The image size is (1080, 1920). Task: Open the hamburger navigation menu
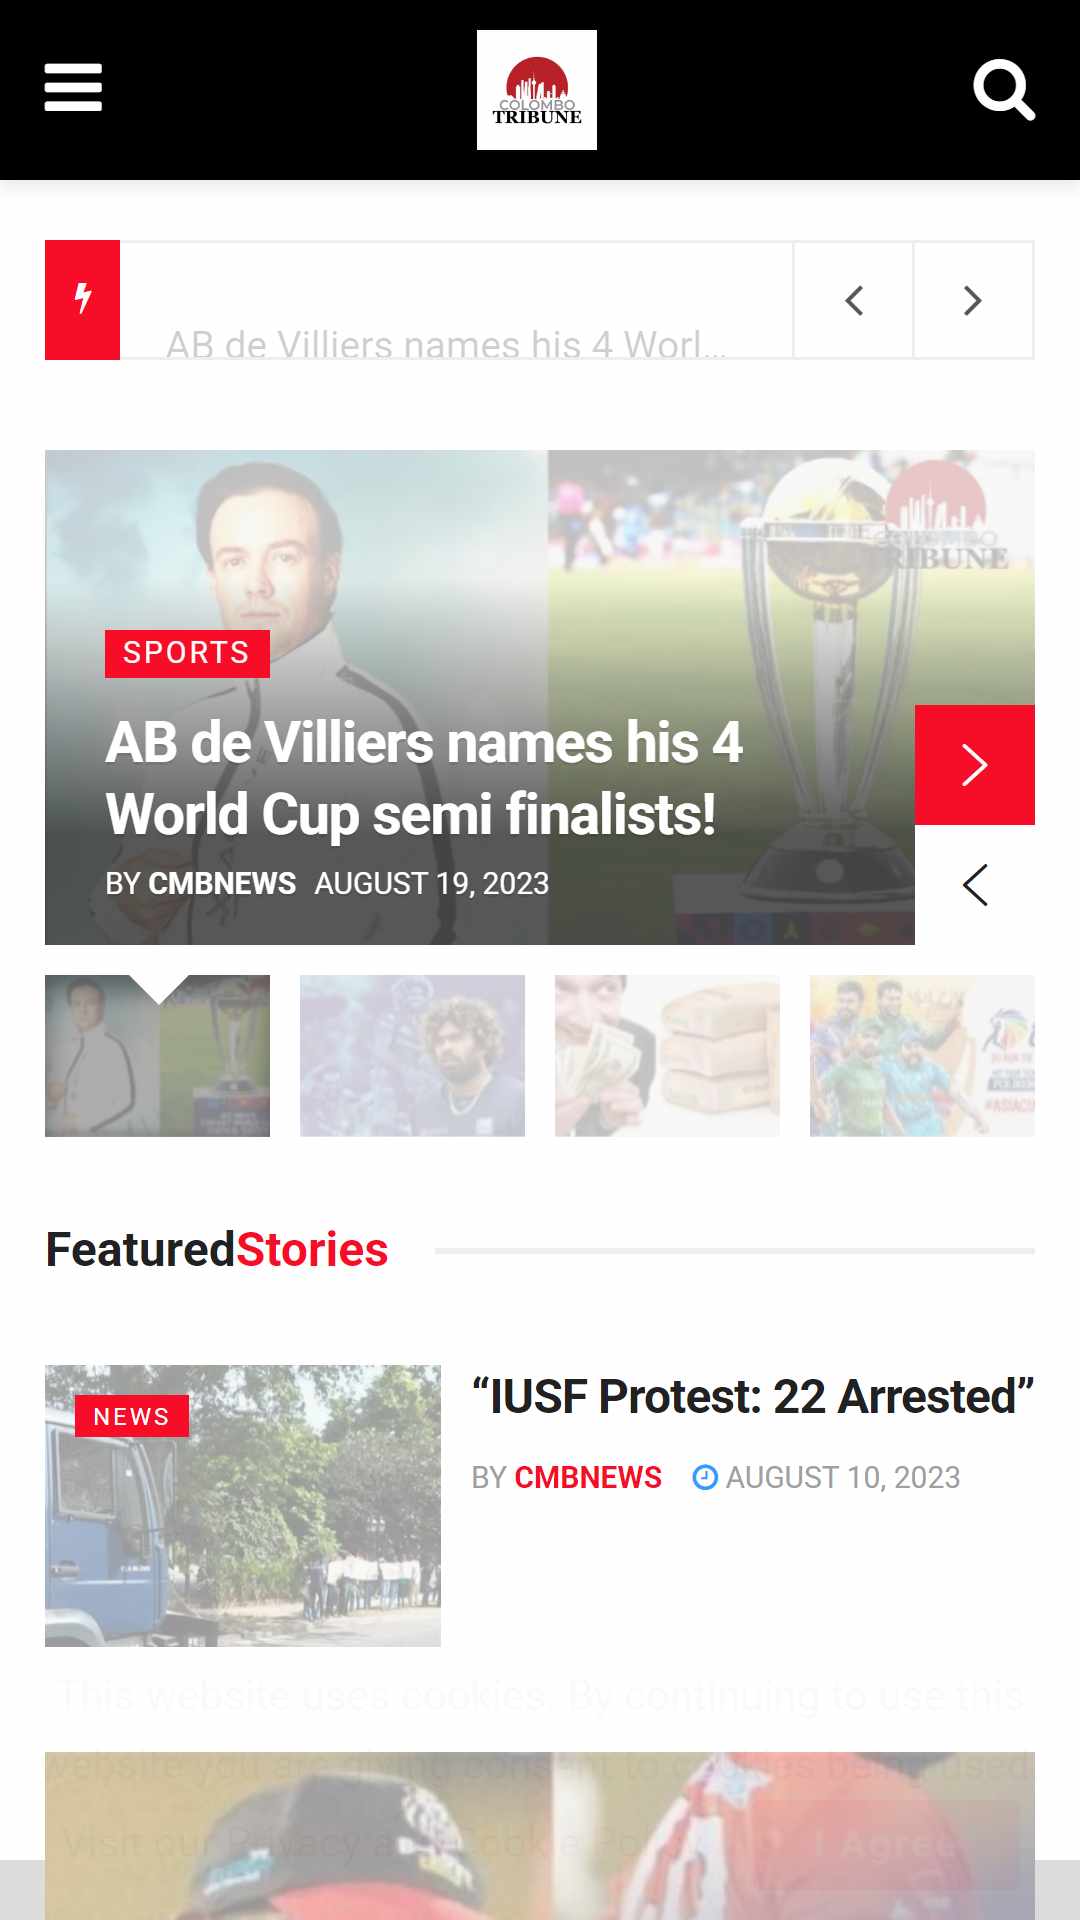click(x=73, y=88)
